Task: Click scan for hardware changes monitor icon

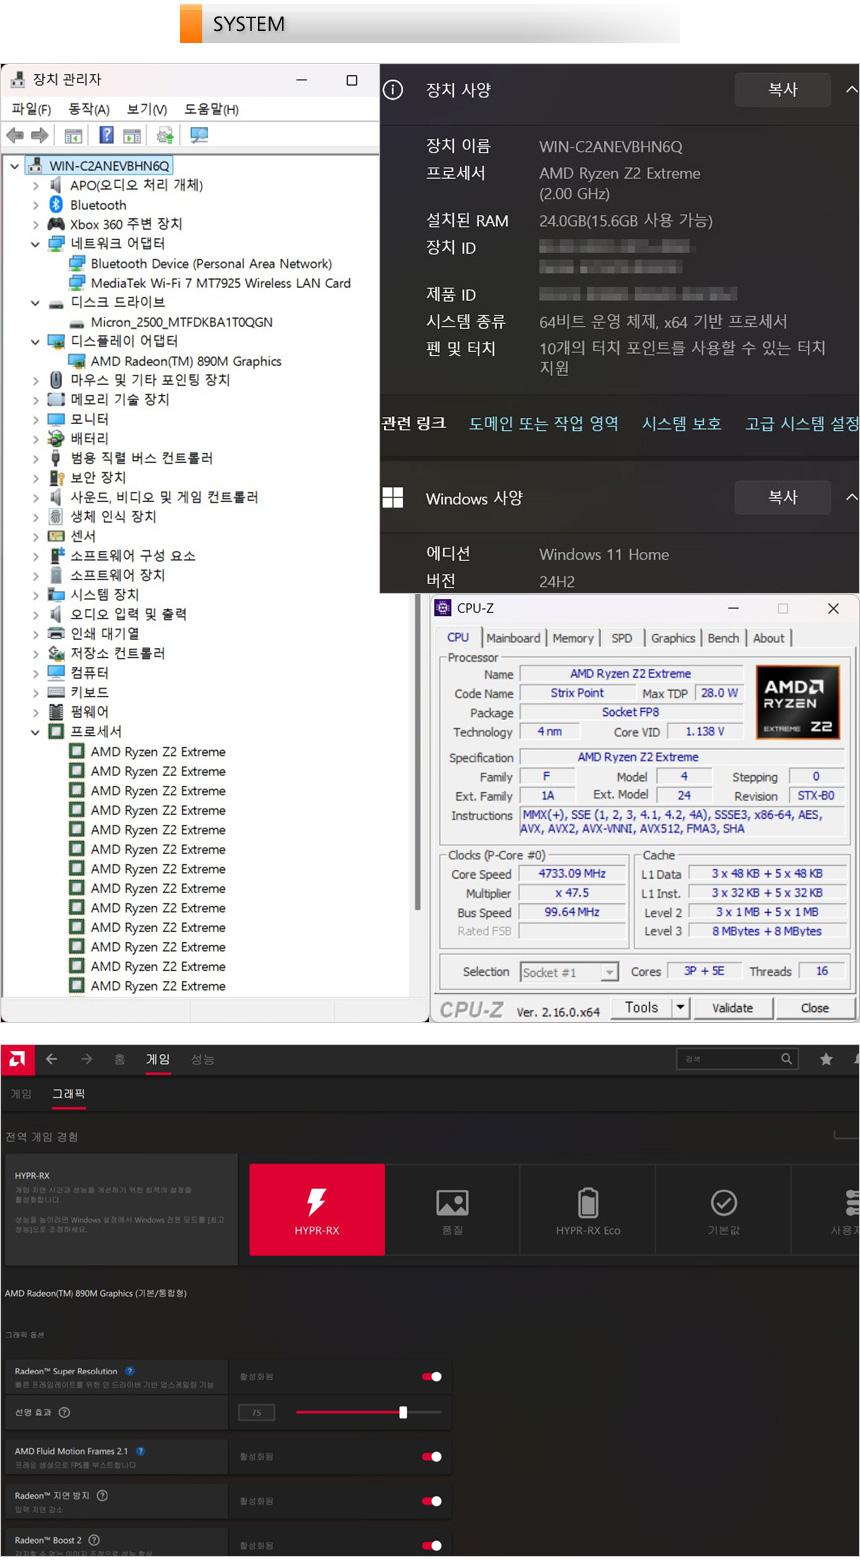Action: (x=199, y=135)
